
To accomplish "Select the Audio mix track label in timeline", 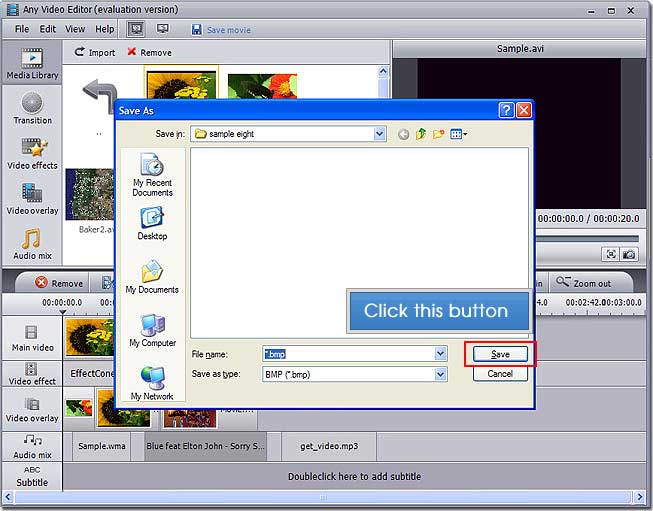I will [32, 446].
